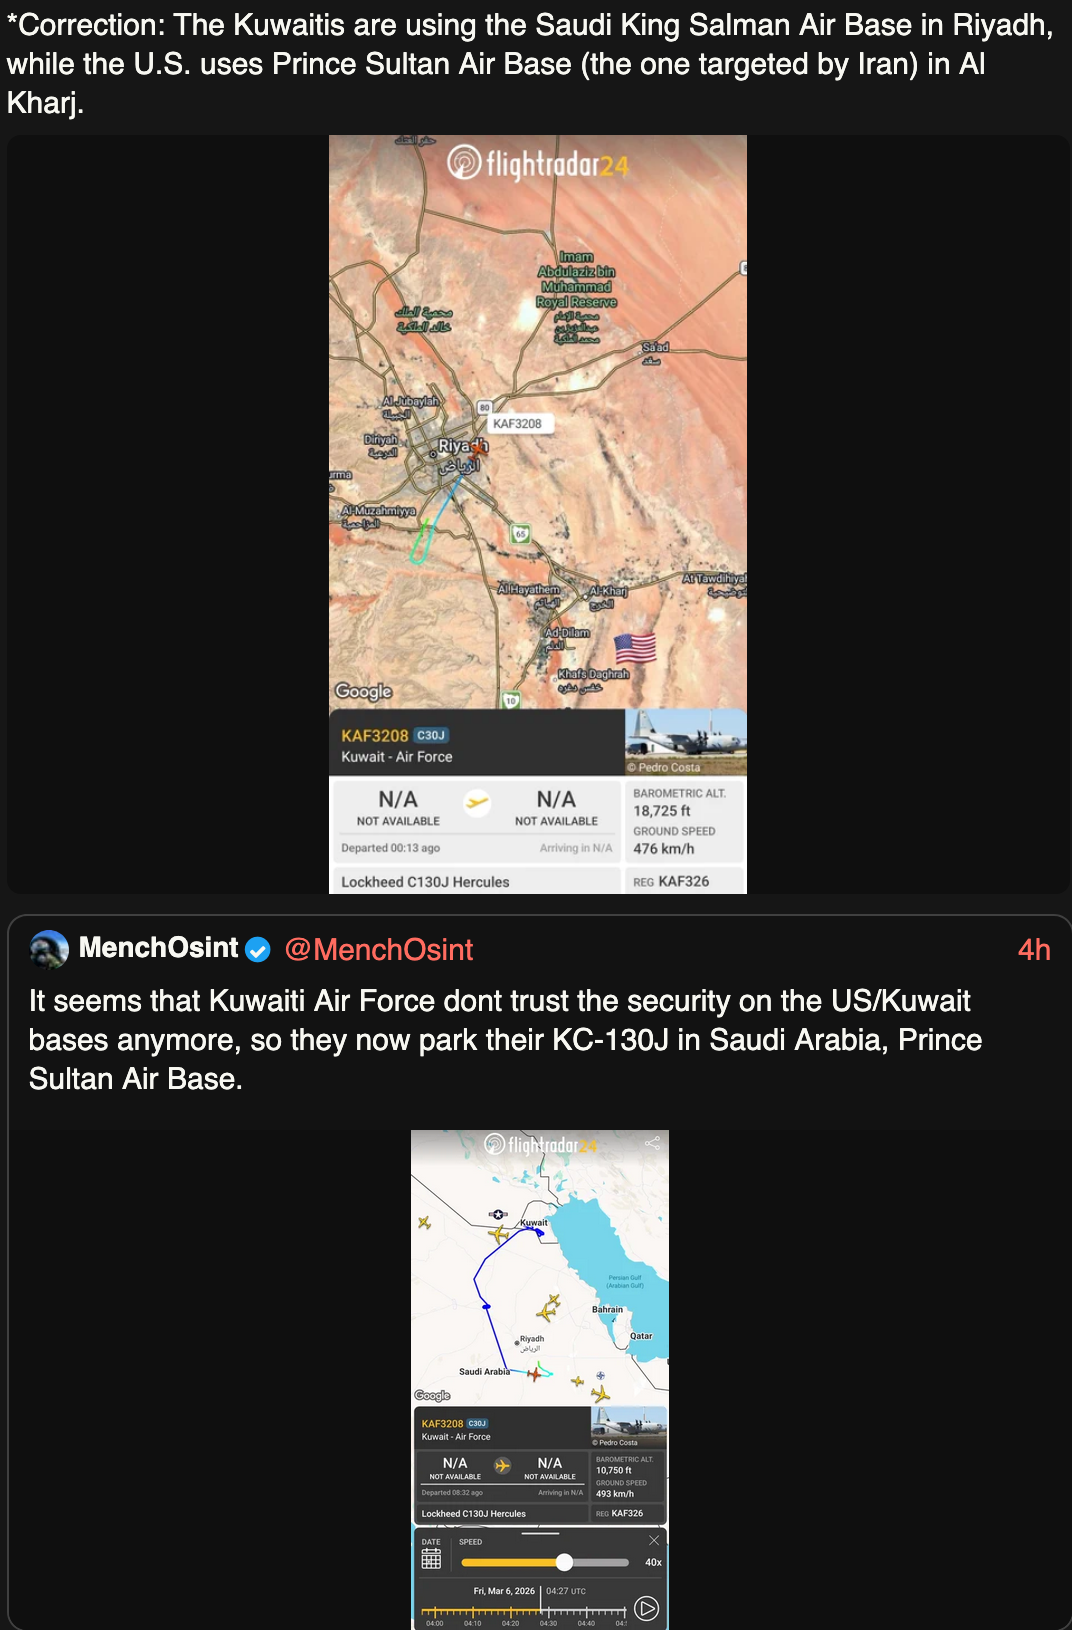Click the drag handle atop the playback panel

coord(540,1532)
